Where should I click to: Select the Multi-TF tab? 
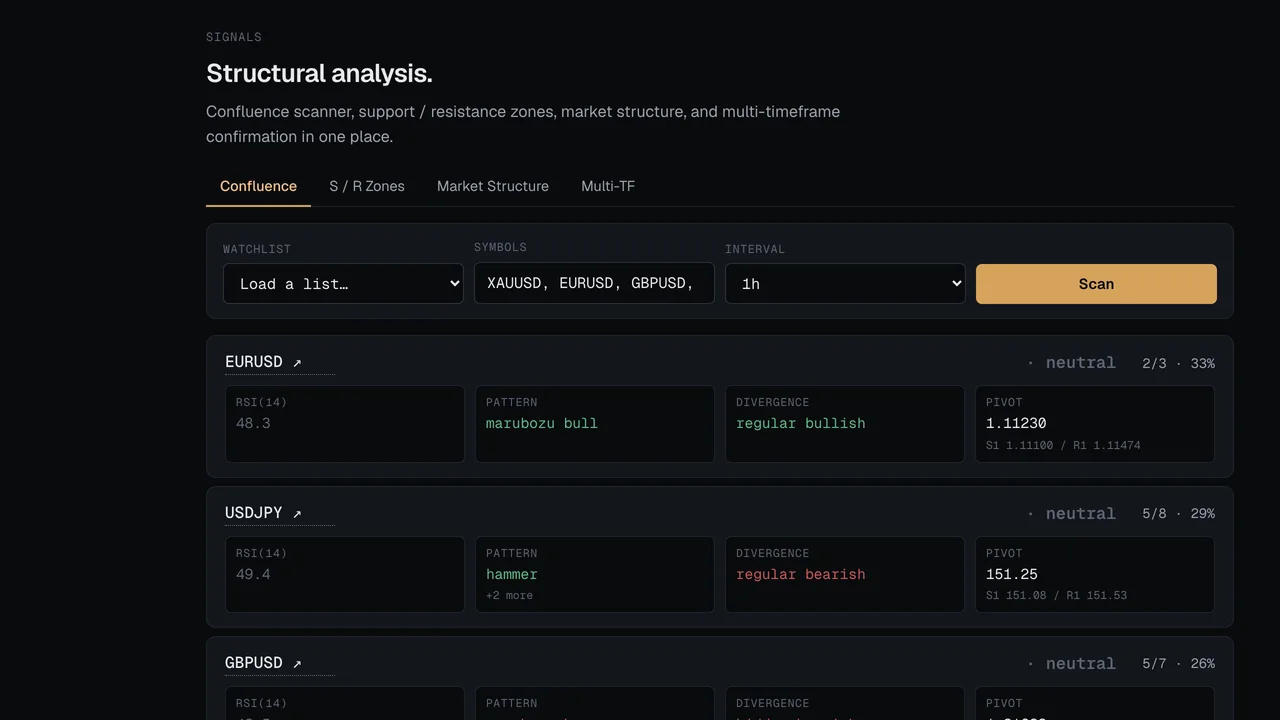608,186
